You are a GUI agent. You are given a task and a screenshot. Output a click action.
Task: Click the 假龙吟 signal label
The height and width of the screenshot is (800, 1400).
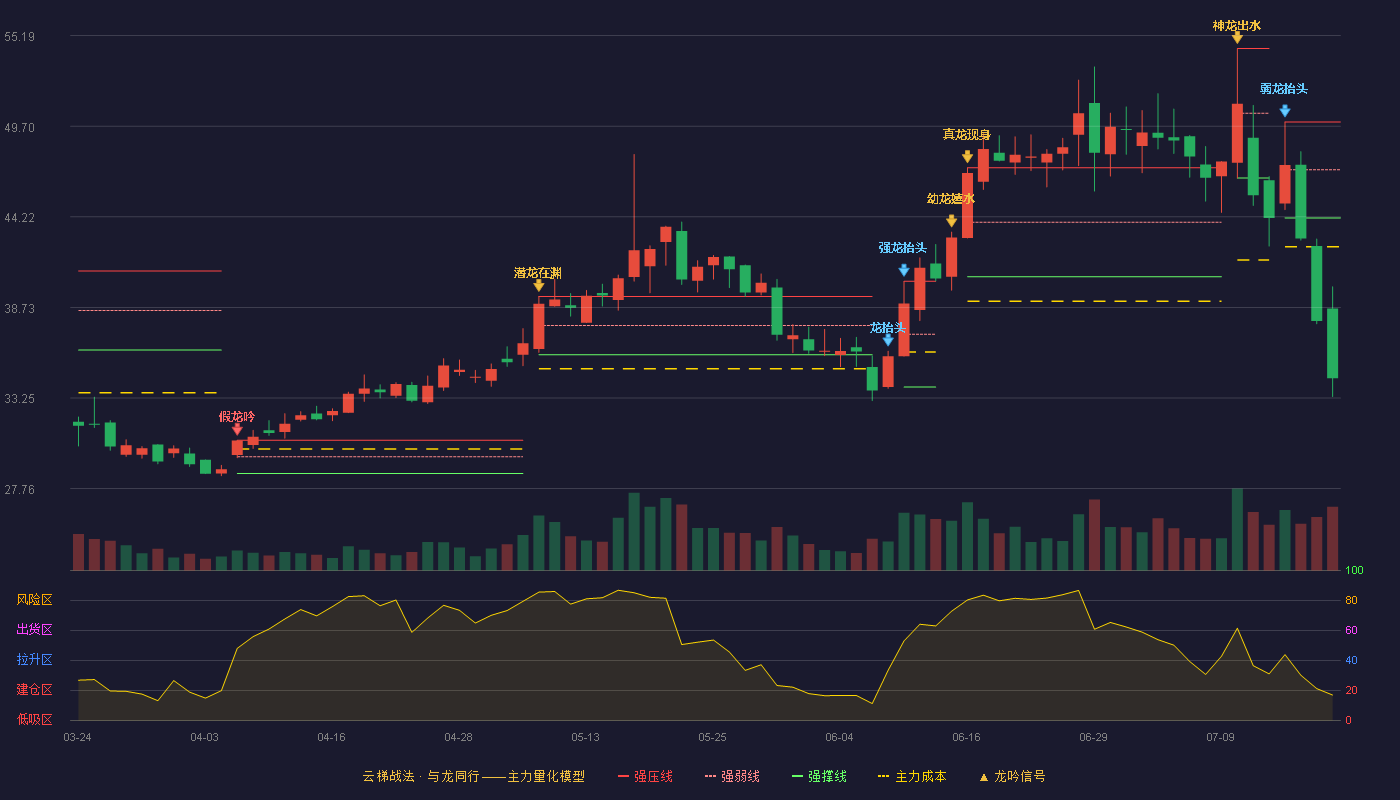(x=237, y=417)
